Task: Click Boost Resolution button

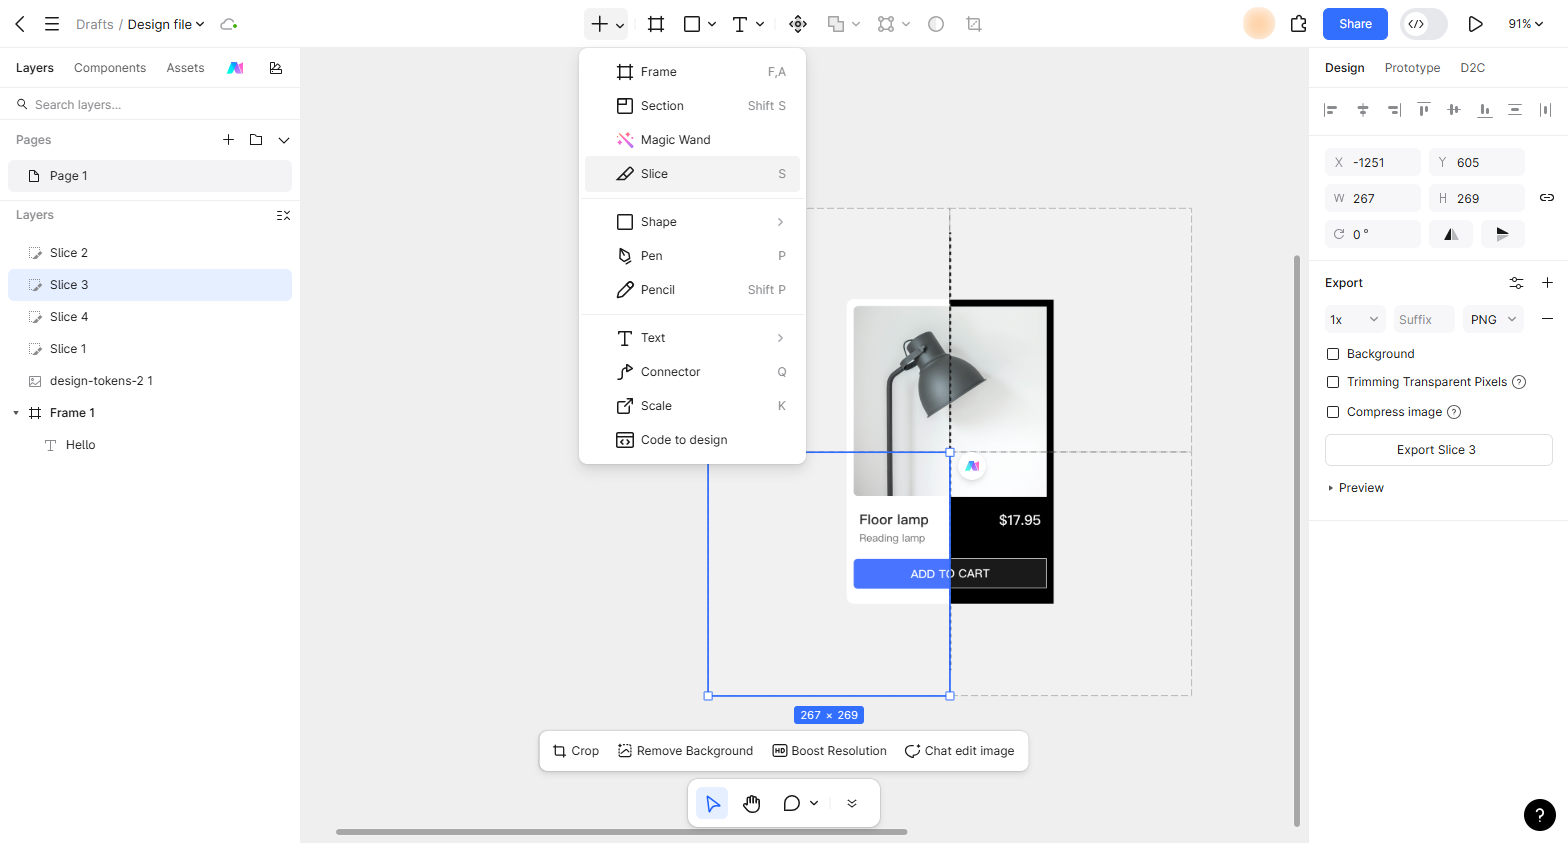Action: [829, 751]
